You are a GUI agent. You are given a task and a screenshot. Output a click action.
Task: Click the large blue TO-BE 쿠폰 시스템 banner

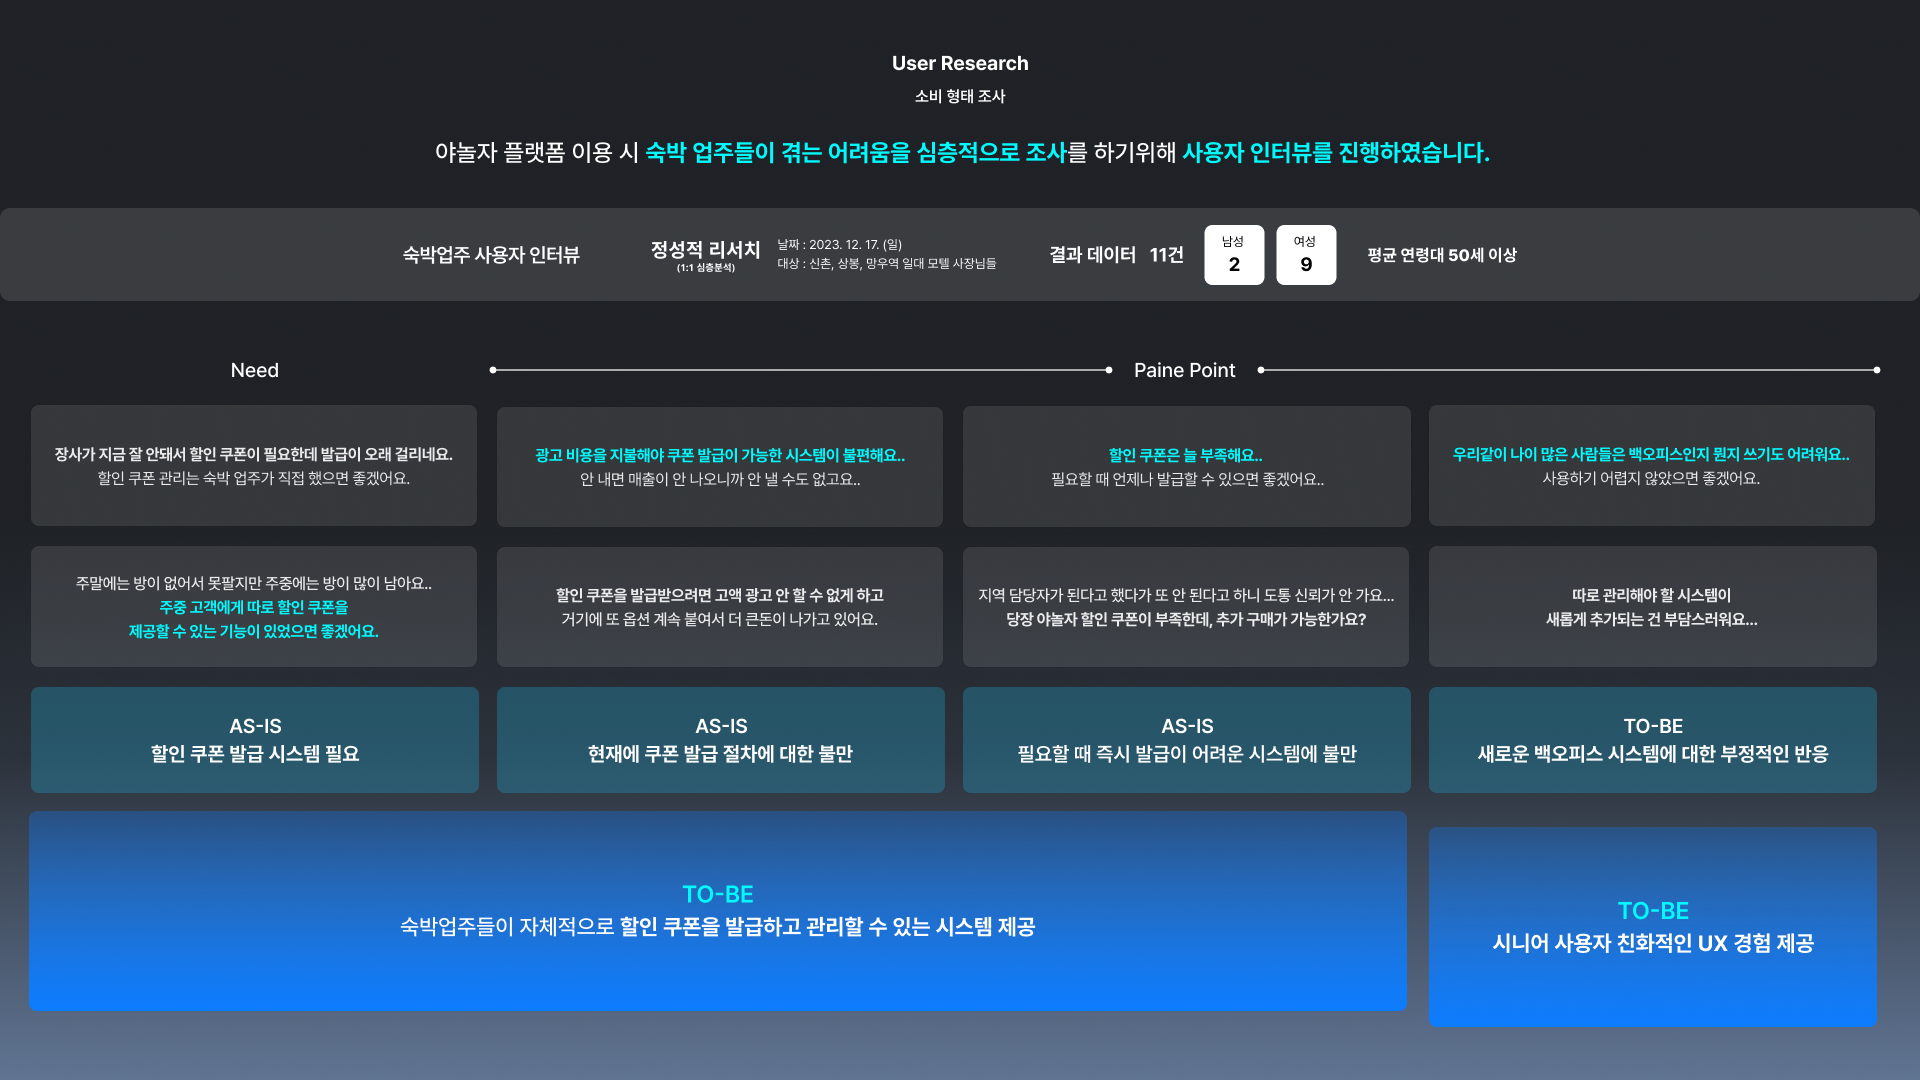[719, 911]
